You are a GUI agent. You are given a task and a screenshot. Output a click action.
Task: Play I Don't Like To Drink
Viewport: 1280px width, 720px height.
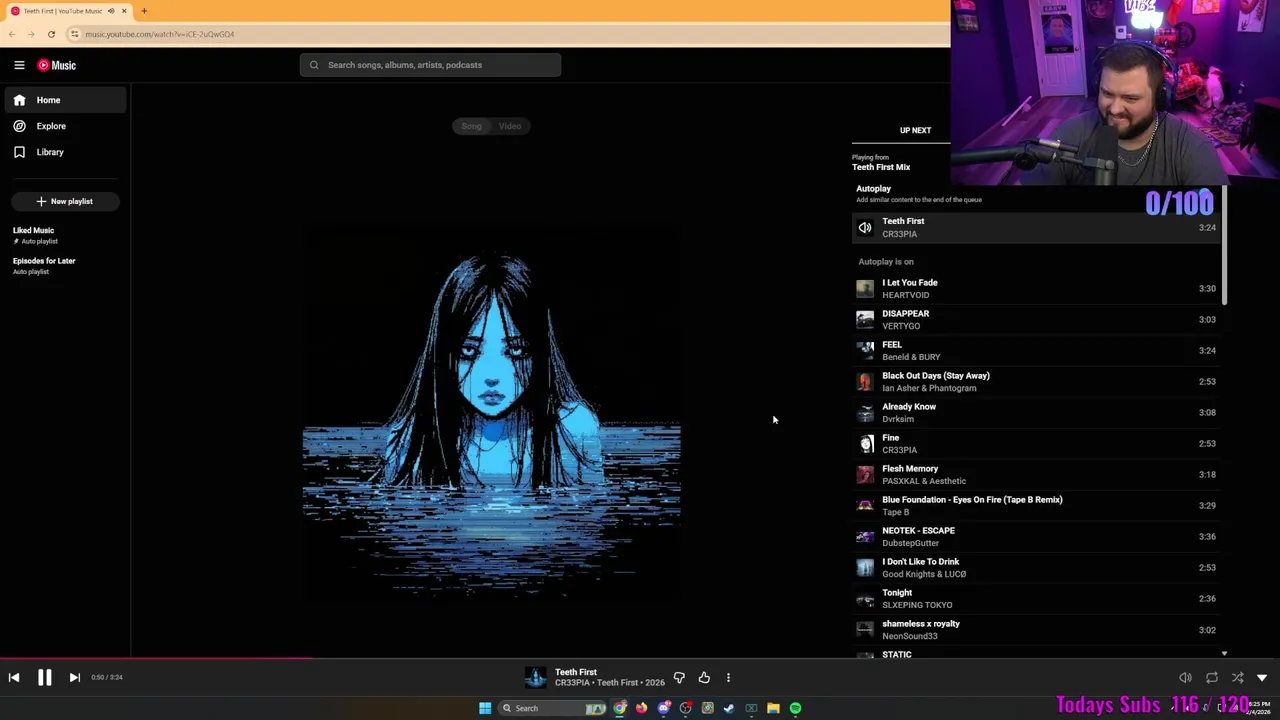point(1036,567)
